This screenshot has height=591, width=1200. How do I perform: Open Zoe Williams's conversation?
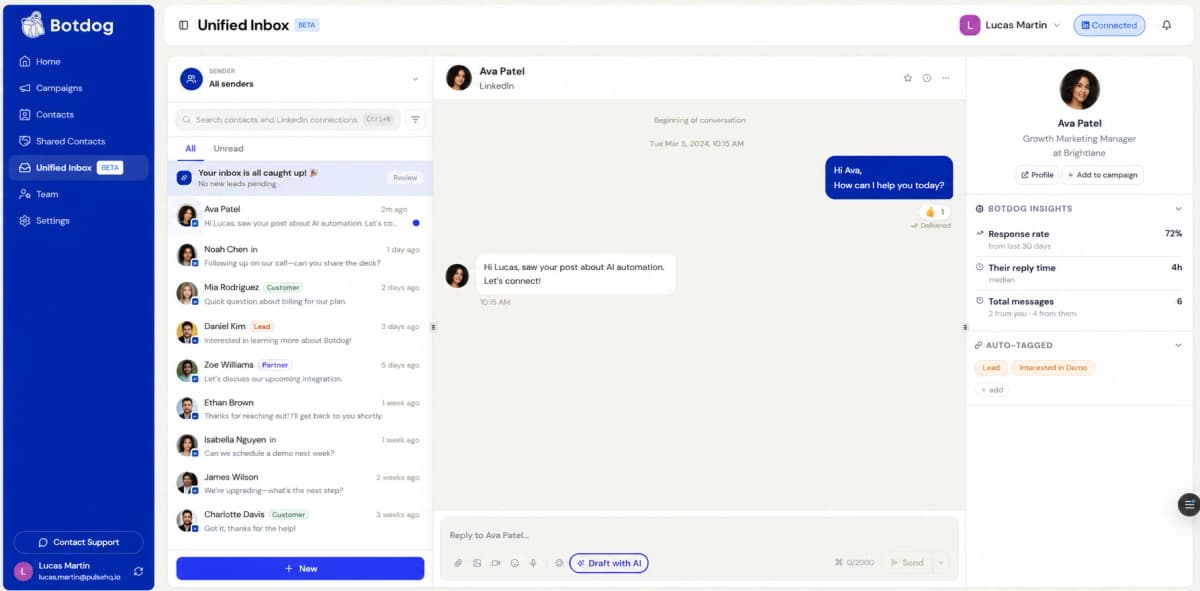pyautogui.click(x=300, y=372)
